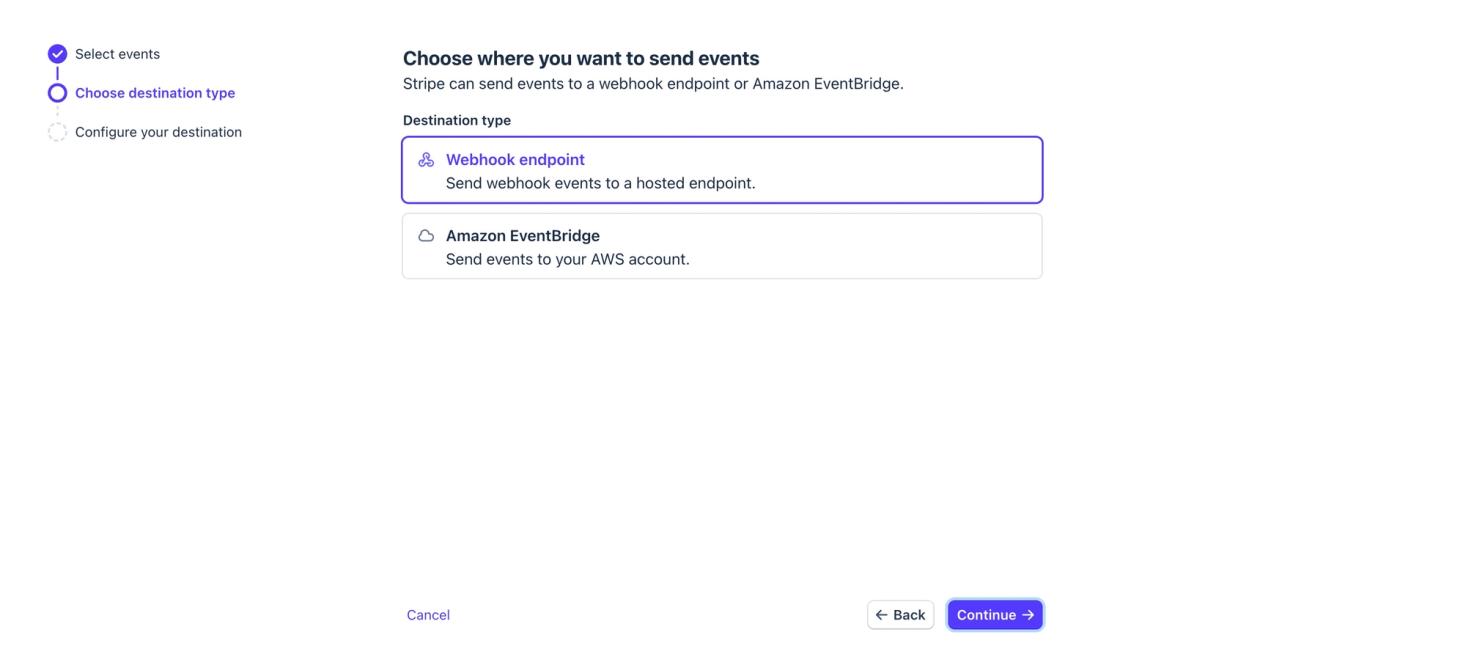Click the right arrow on the Continue button

coord(1028,615)
